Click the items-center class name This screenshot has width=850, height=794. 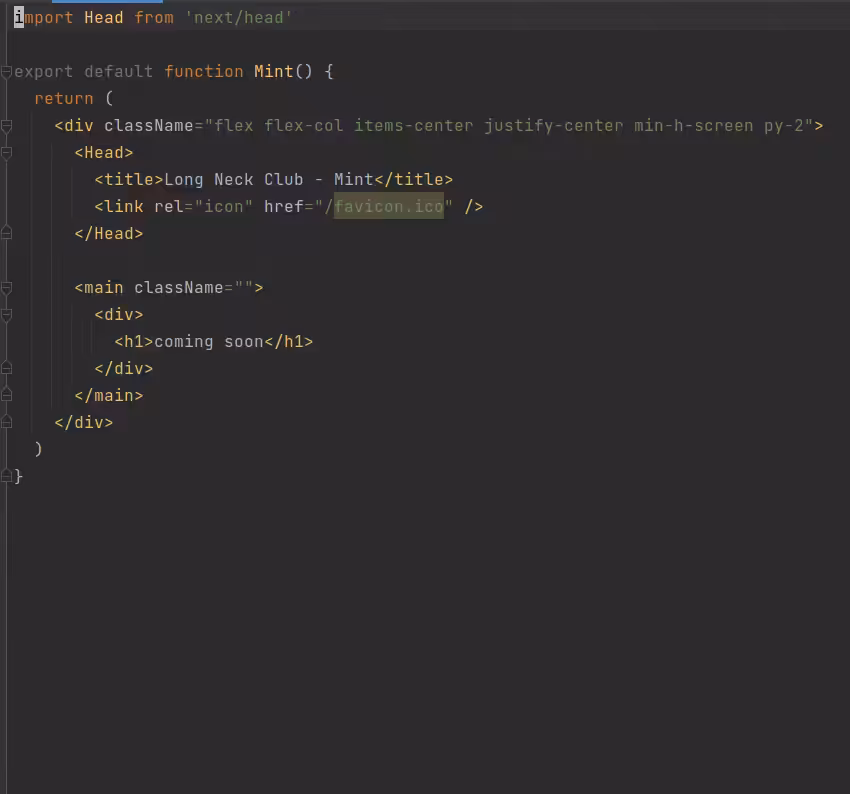[x=413, y=126]
